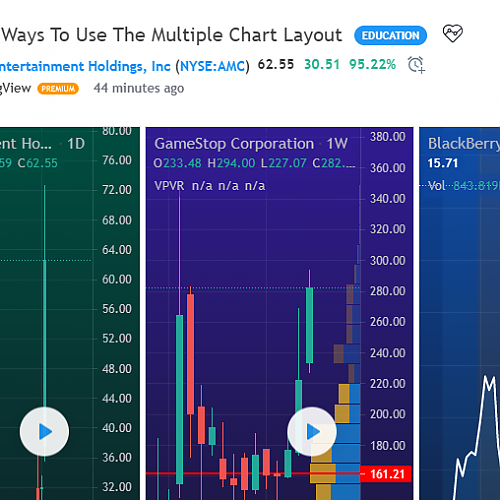Open the BlackBerry chart thumbnail
Screen dimensions: 500x500
coord(460,313)
